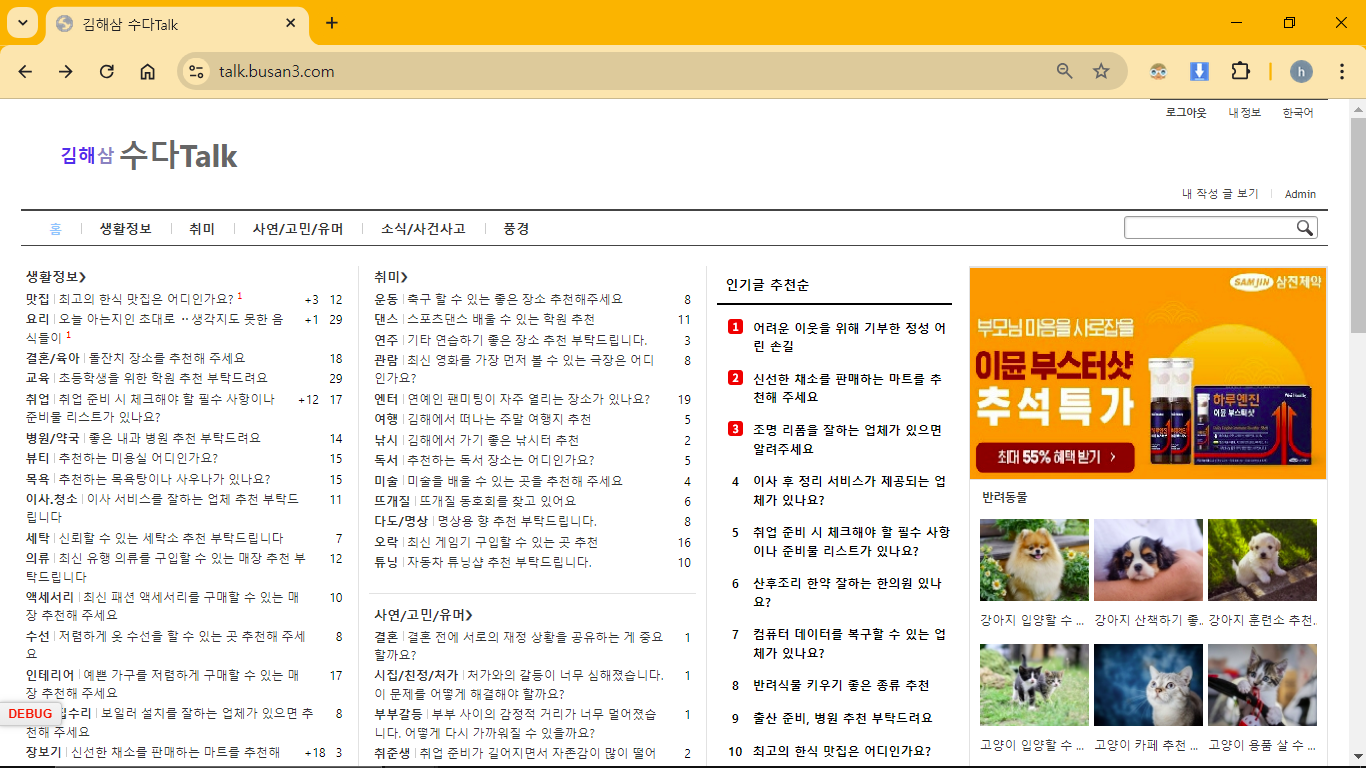Open the 강아지 훈련소 추천 thumbnail

[x=1262, y=560]
